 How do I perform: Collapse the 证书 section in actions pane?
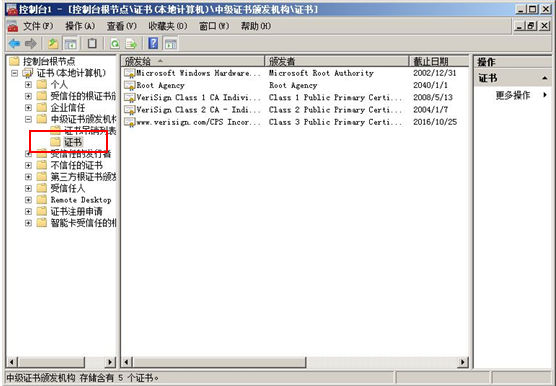tap(545, 78)
